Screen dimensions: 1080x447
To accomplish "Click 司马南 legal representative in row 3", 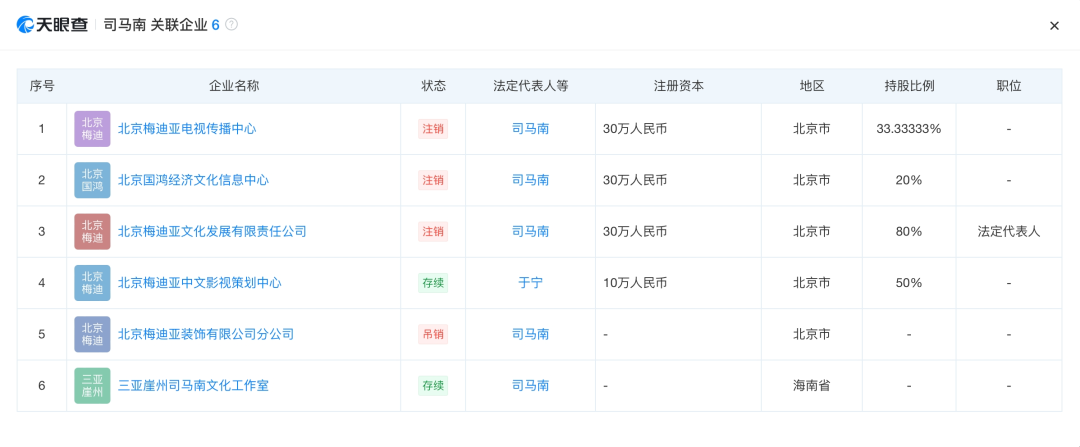I will (x=530, y=231).
